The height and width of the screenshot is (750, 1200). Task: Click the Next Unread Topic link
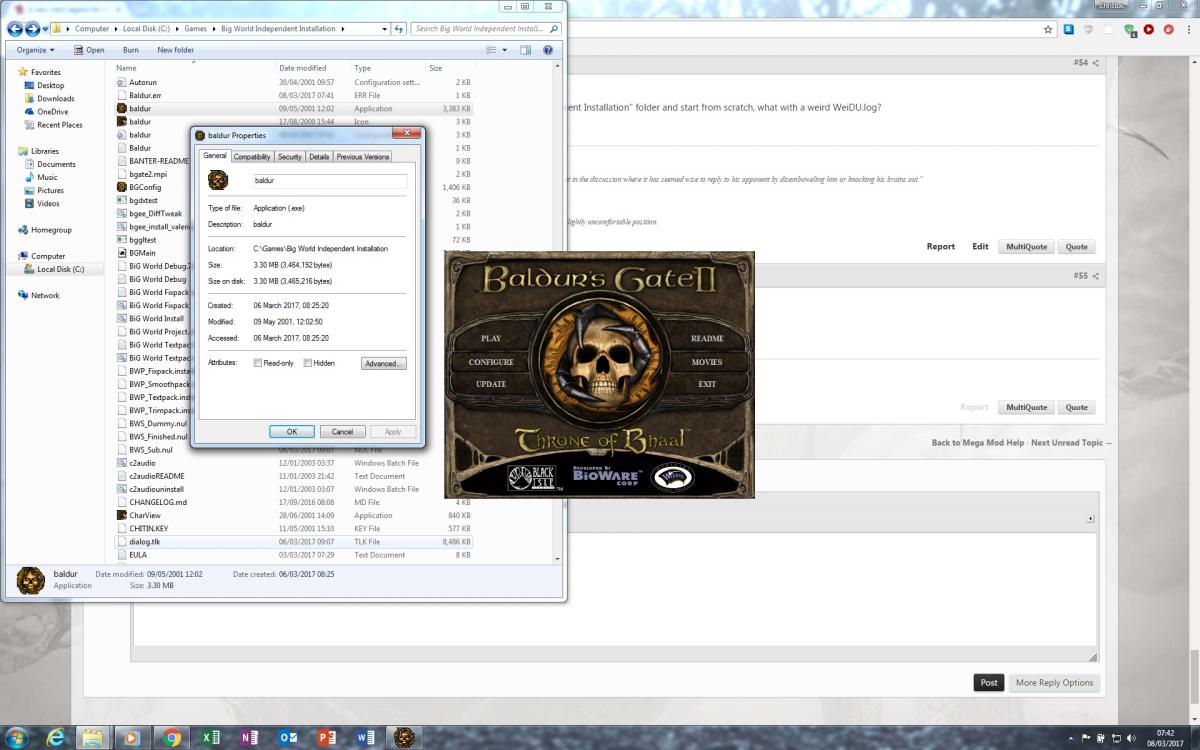click(1072, 443)
